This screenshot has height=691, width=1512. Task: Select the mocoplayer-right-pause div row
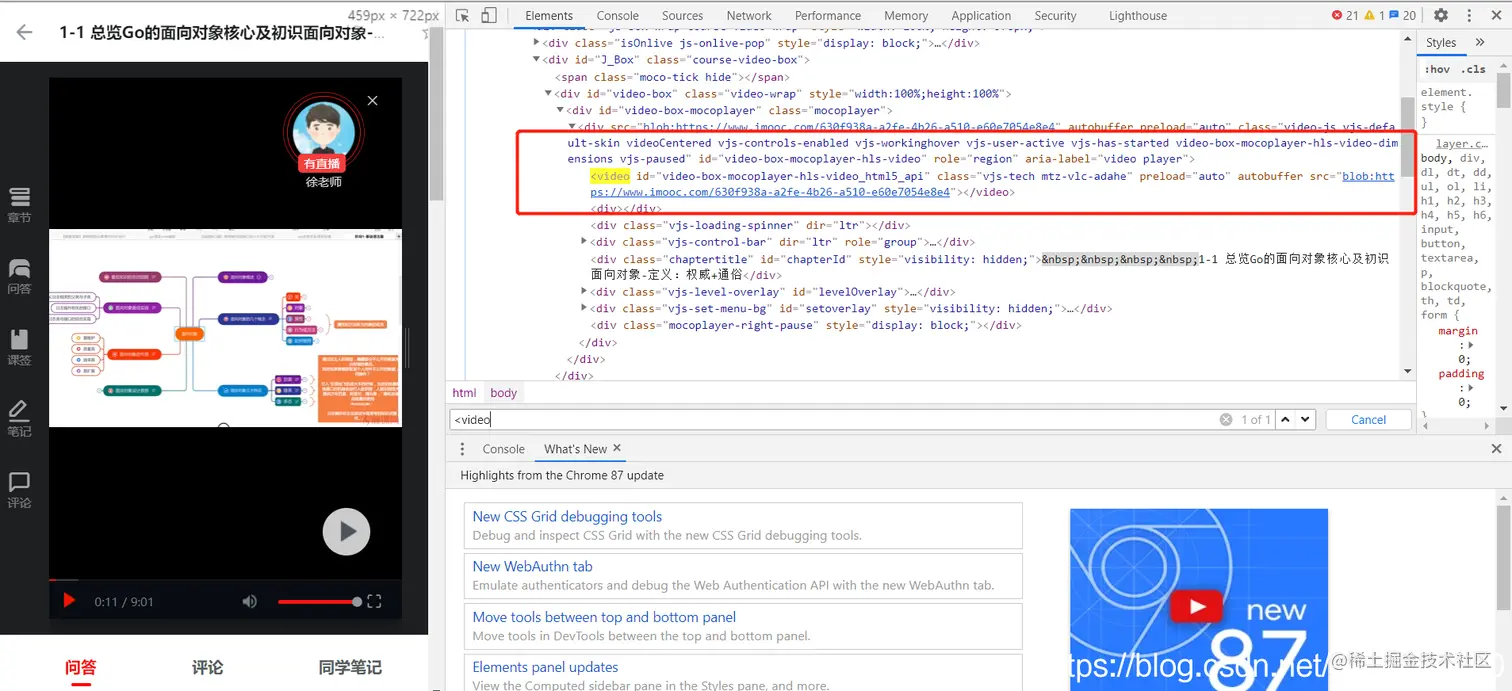pos(806,325)
